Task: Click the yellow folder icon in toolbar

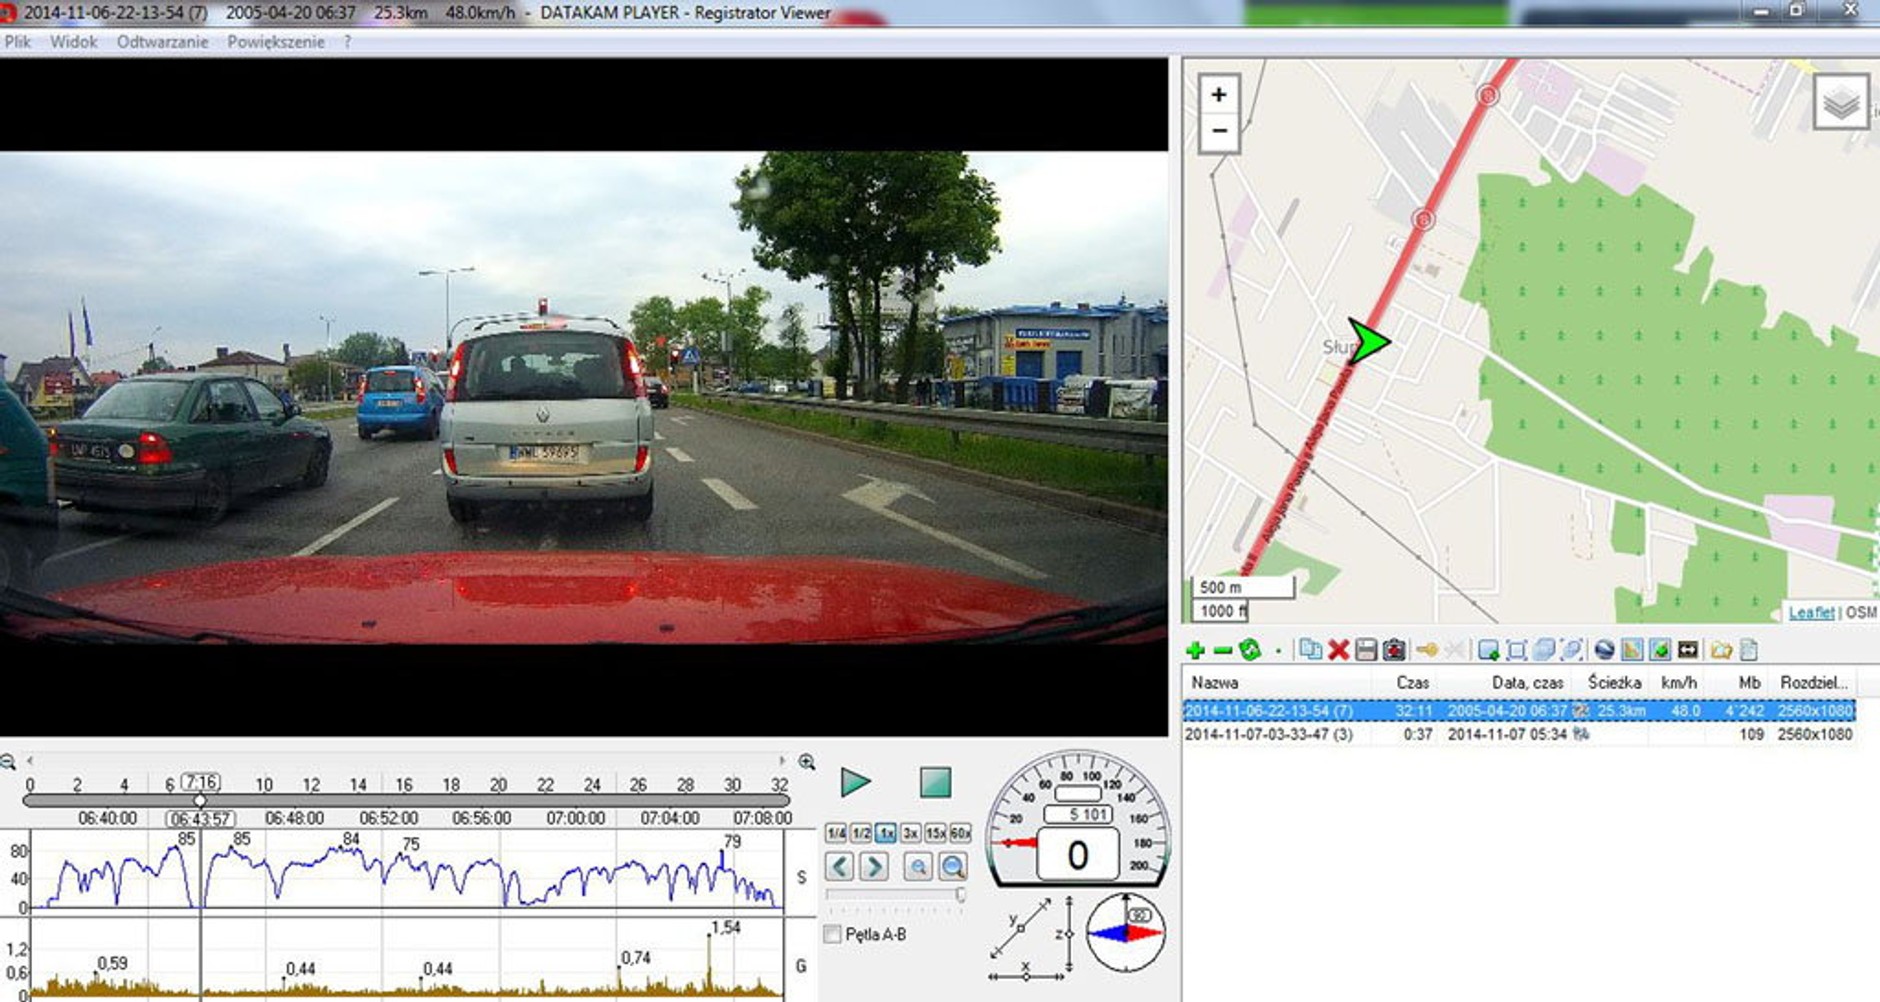Action: click(1720, 650)
